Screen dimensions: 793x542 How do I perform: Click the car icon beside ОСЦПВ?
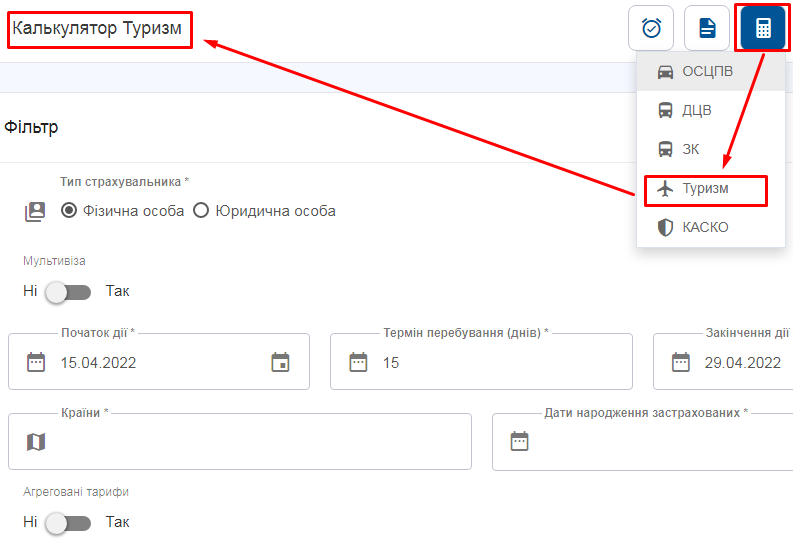pyautogui.click(x=665, y=72)
